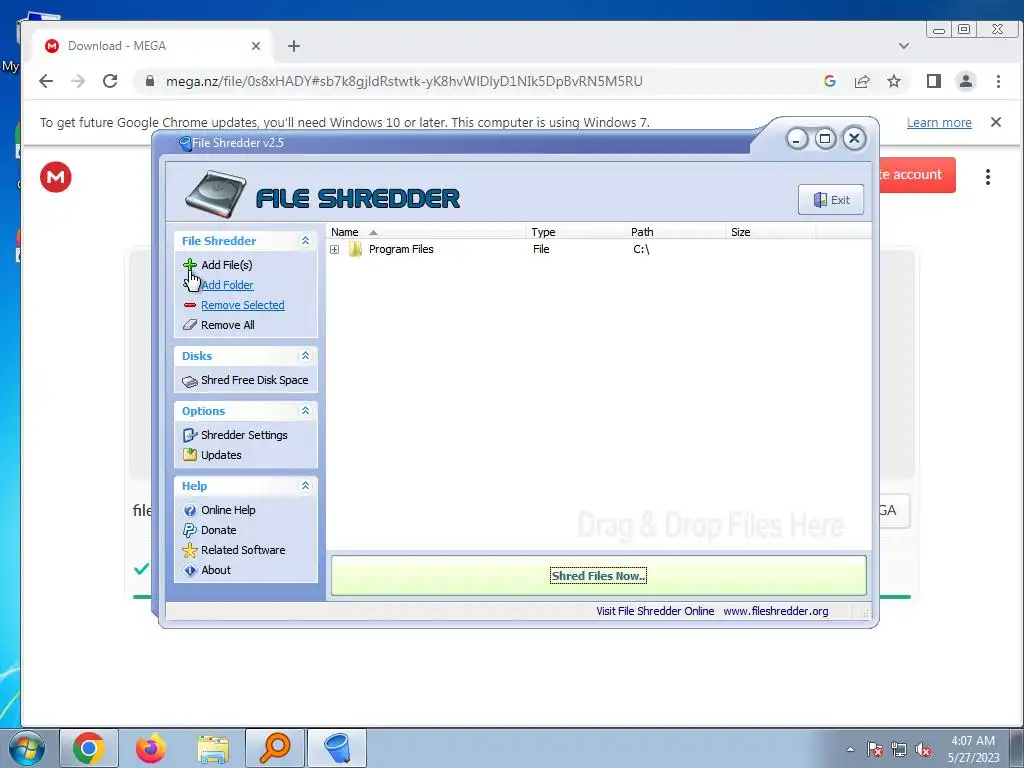Click the About info icon

(190, 570)
